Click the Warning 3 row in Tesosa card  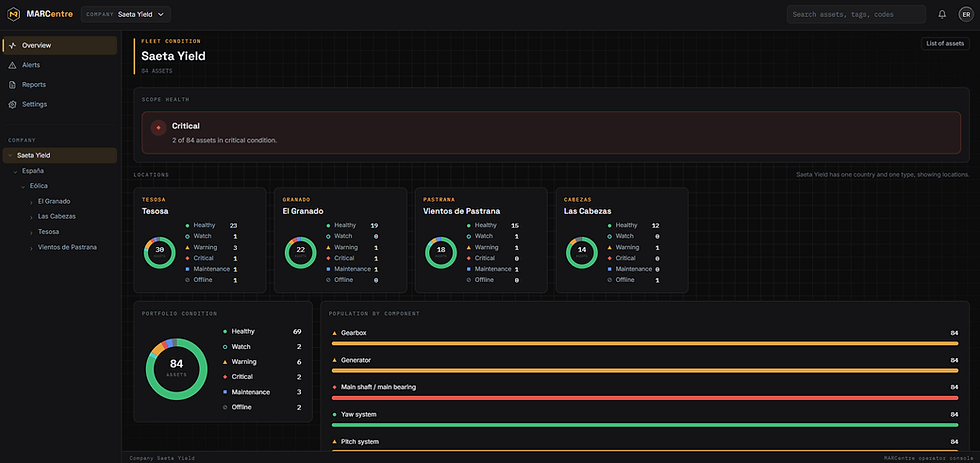(x=211, y=247)
